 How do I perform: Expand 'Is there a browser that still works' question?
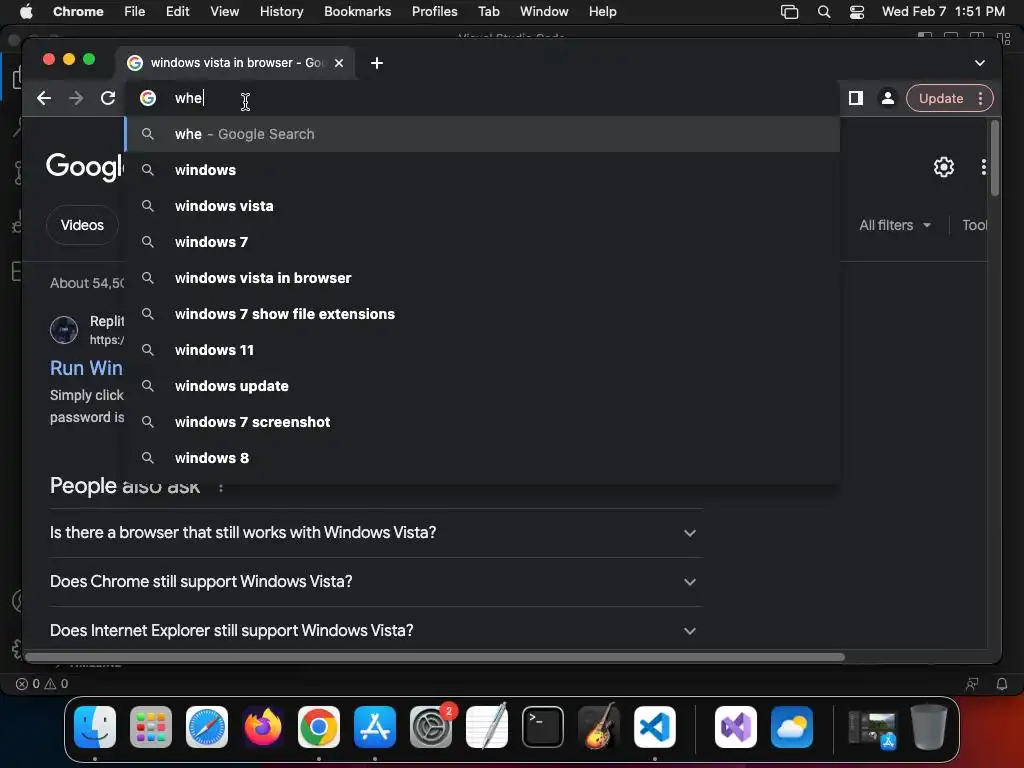click(x=374, y=532)
